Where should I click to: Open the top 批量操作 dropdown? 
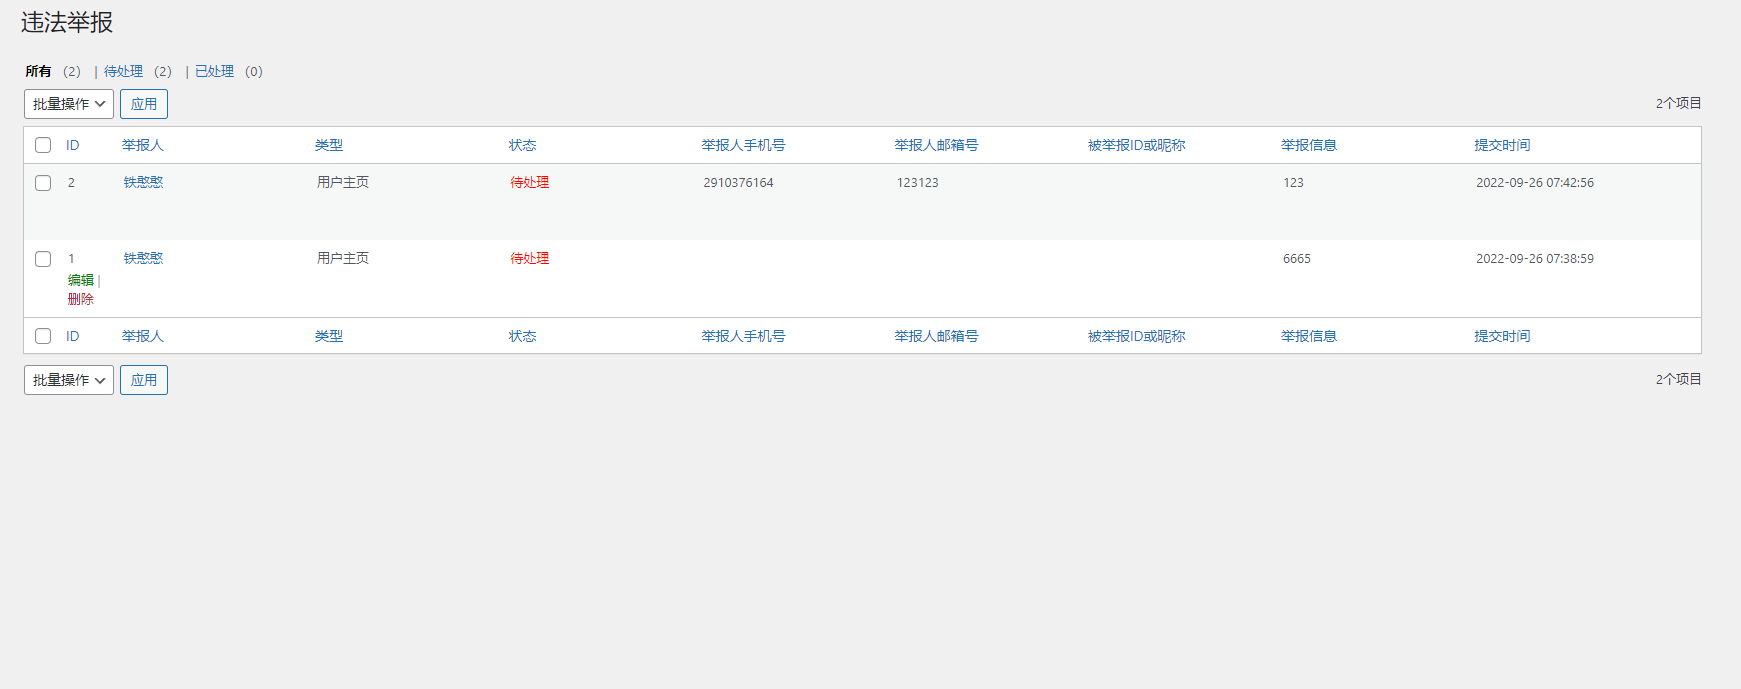[x=69, y=104]
